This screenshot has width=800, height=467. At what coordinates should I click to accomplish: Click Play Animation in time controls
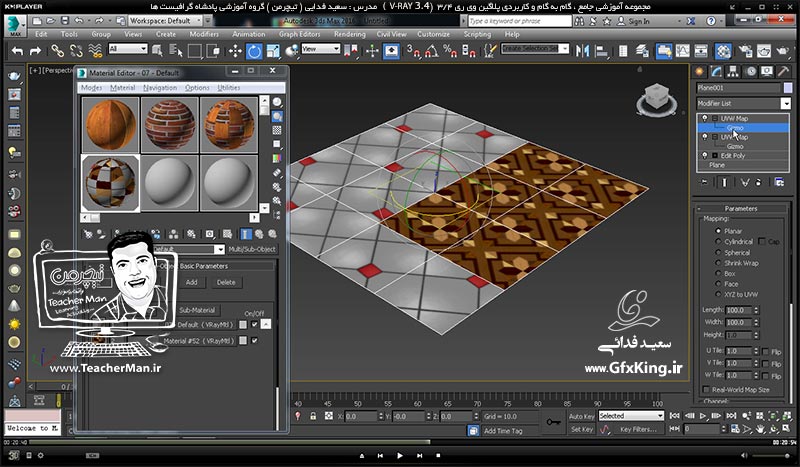tap(704, 416)
